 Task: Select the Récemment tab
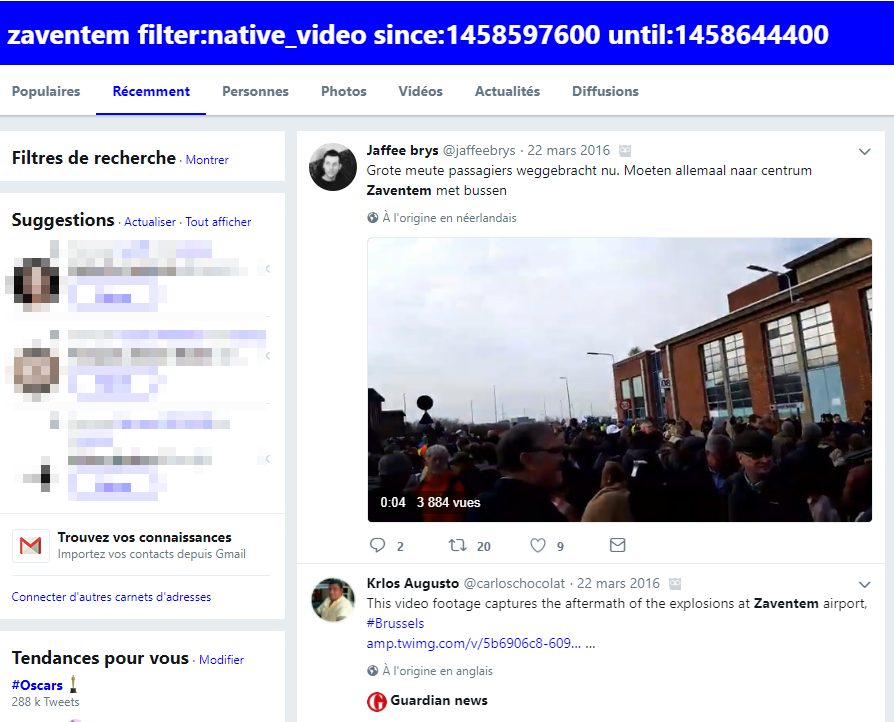[x=151, y=91]
